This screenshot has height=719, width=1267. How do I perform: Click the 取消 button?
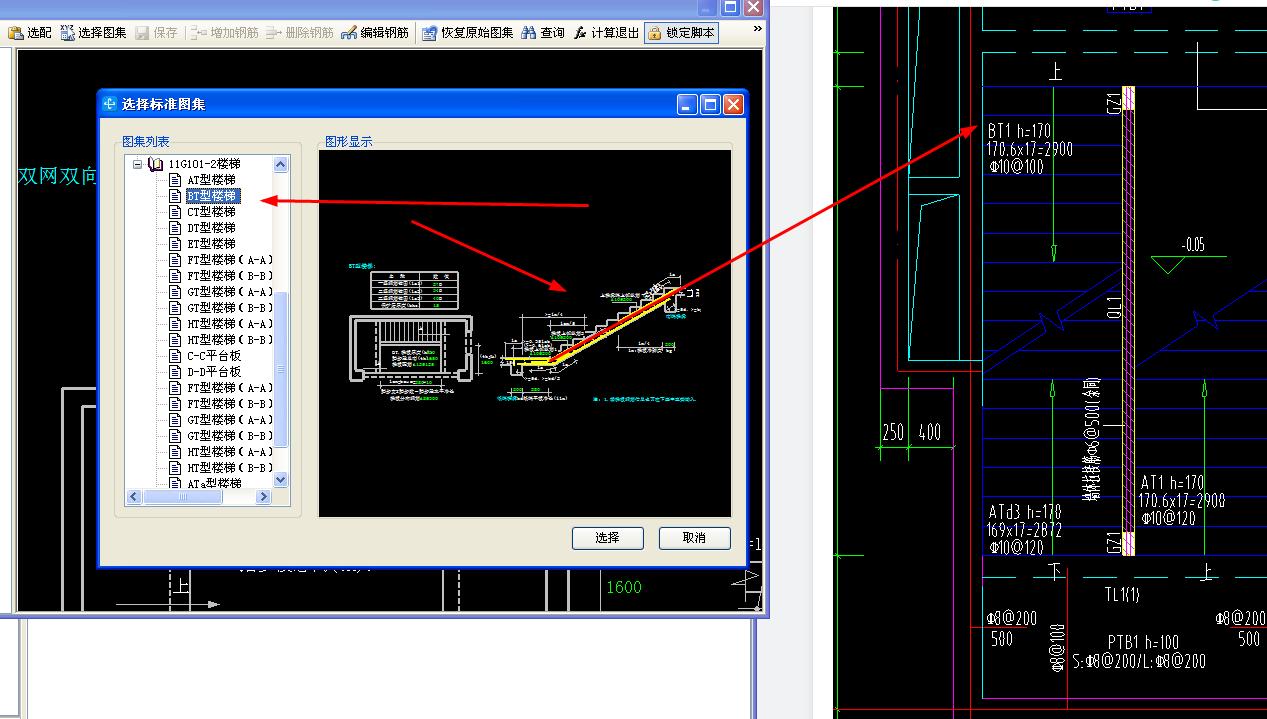694,538
